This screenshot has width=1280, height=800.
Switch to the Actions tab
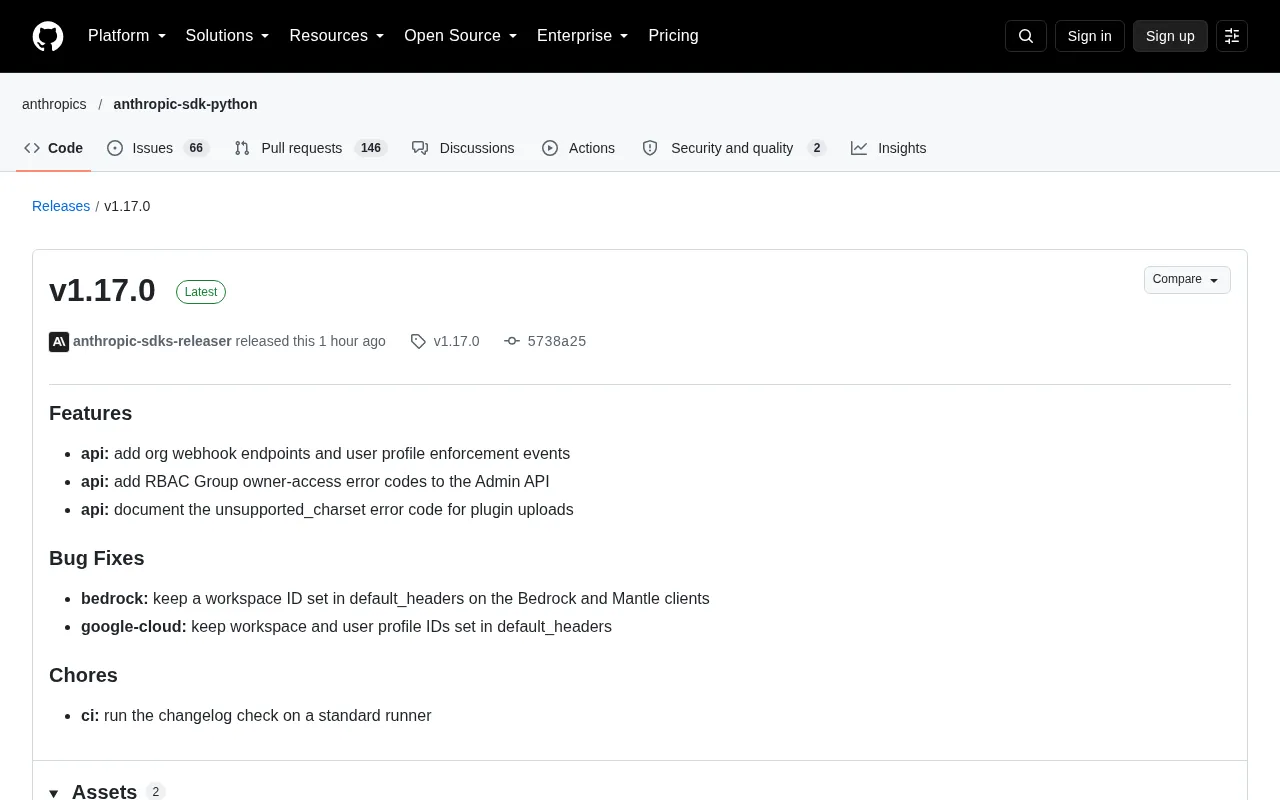[x=579, y=148]
